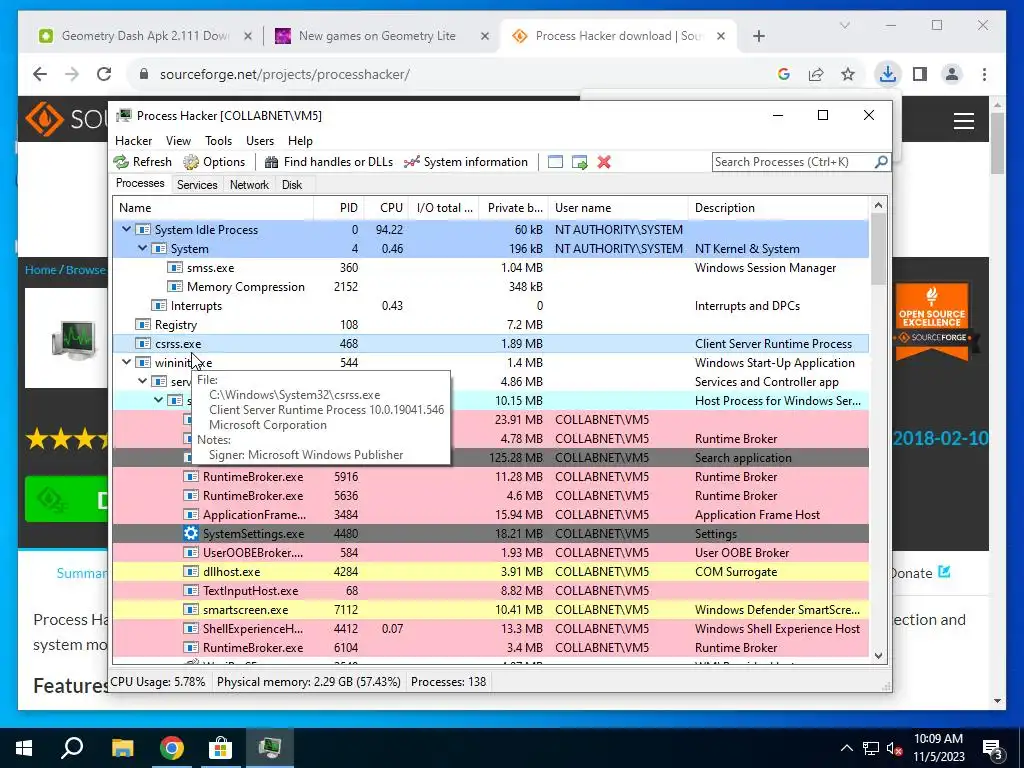The image size is (1024, 768).
Task: Click the Refresh toolbar button
Action: coord(142,162)
